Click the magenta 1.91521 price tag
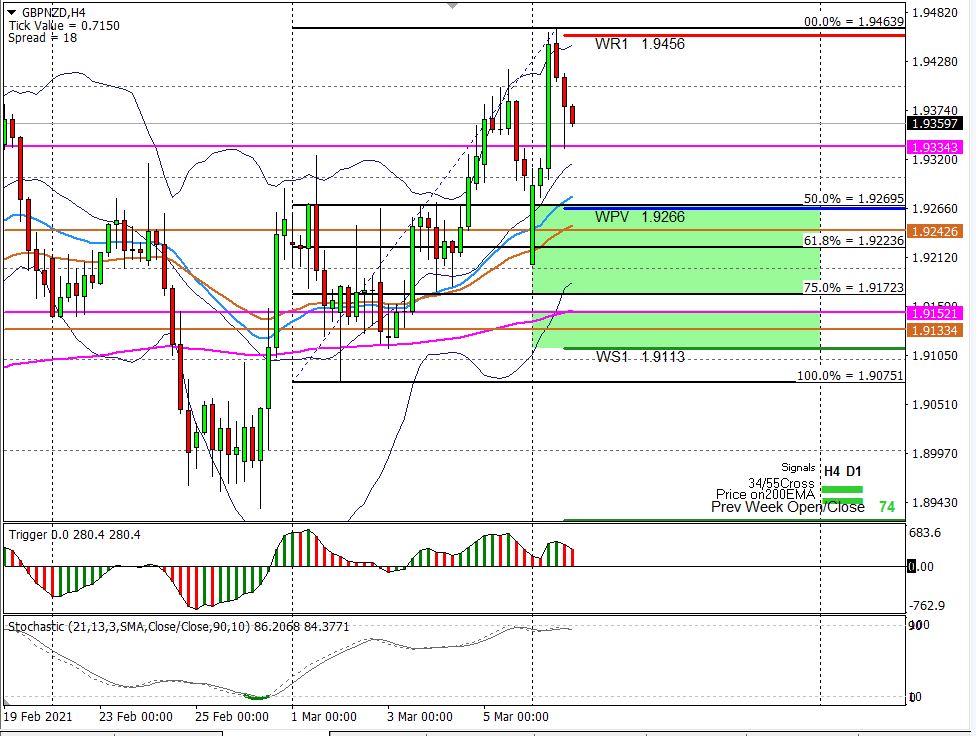976x736 pixels. pos(935,313)
